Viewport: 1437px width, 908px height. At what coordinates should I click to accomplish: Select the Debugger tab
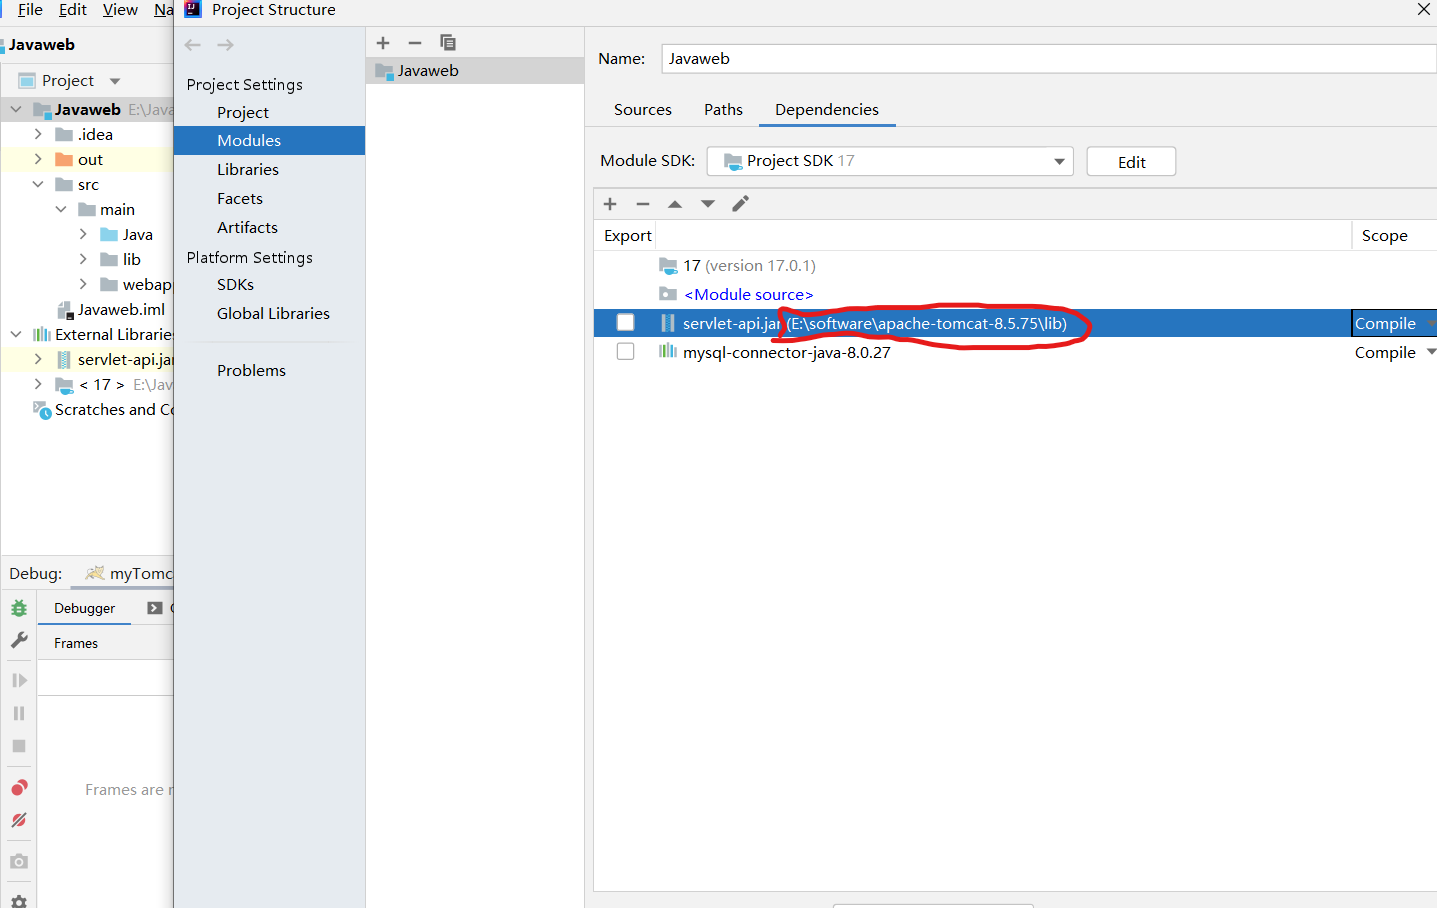[x=85, y=608]
